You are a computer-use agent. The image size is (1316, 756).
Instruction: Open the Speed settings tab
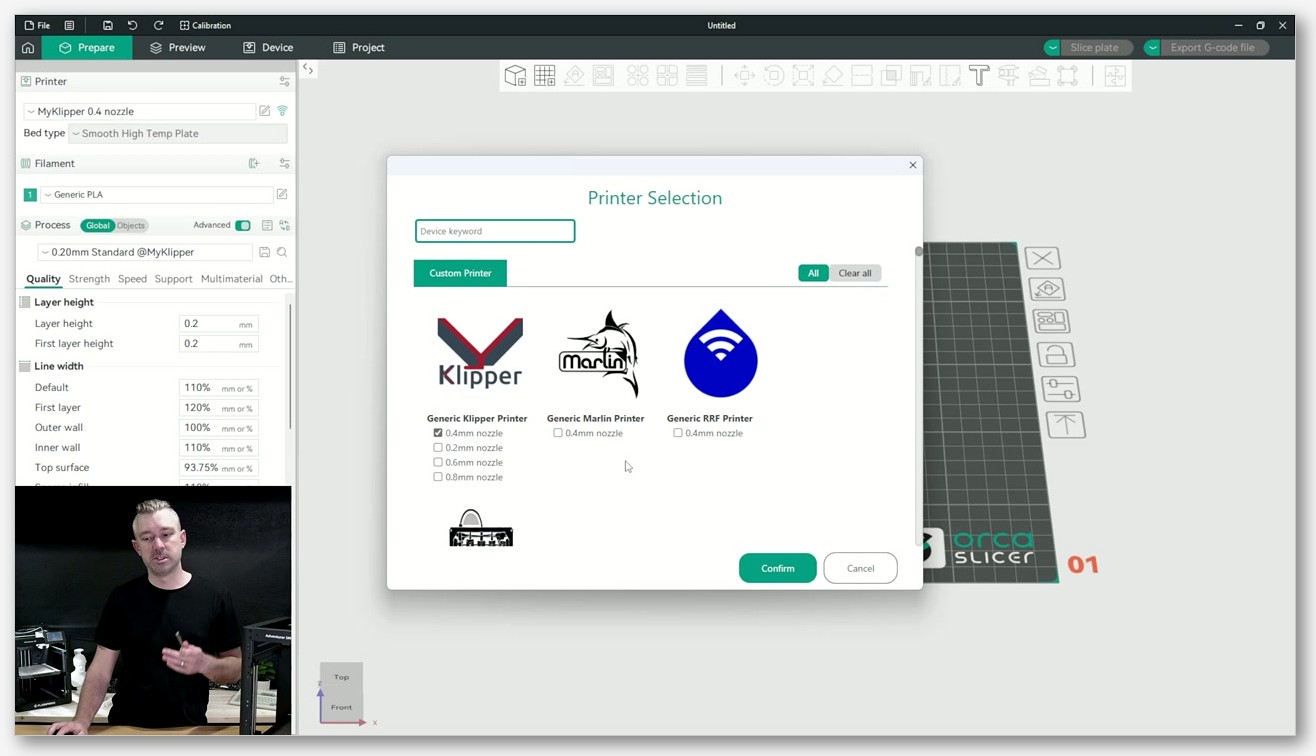[132, 279]
